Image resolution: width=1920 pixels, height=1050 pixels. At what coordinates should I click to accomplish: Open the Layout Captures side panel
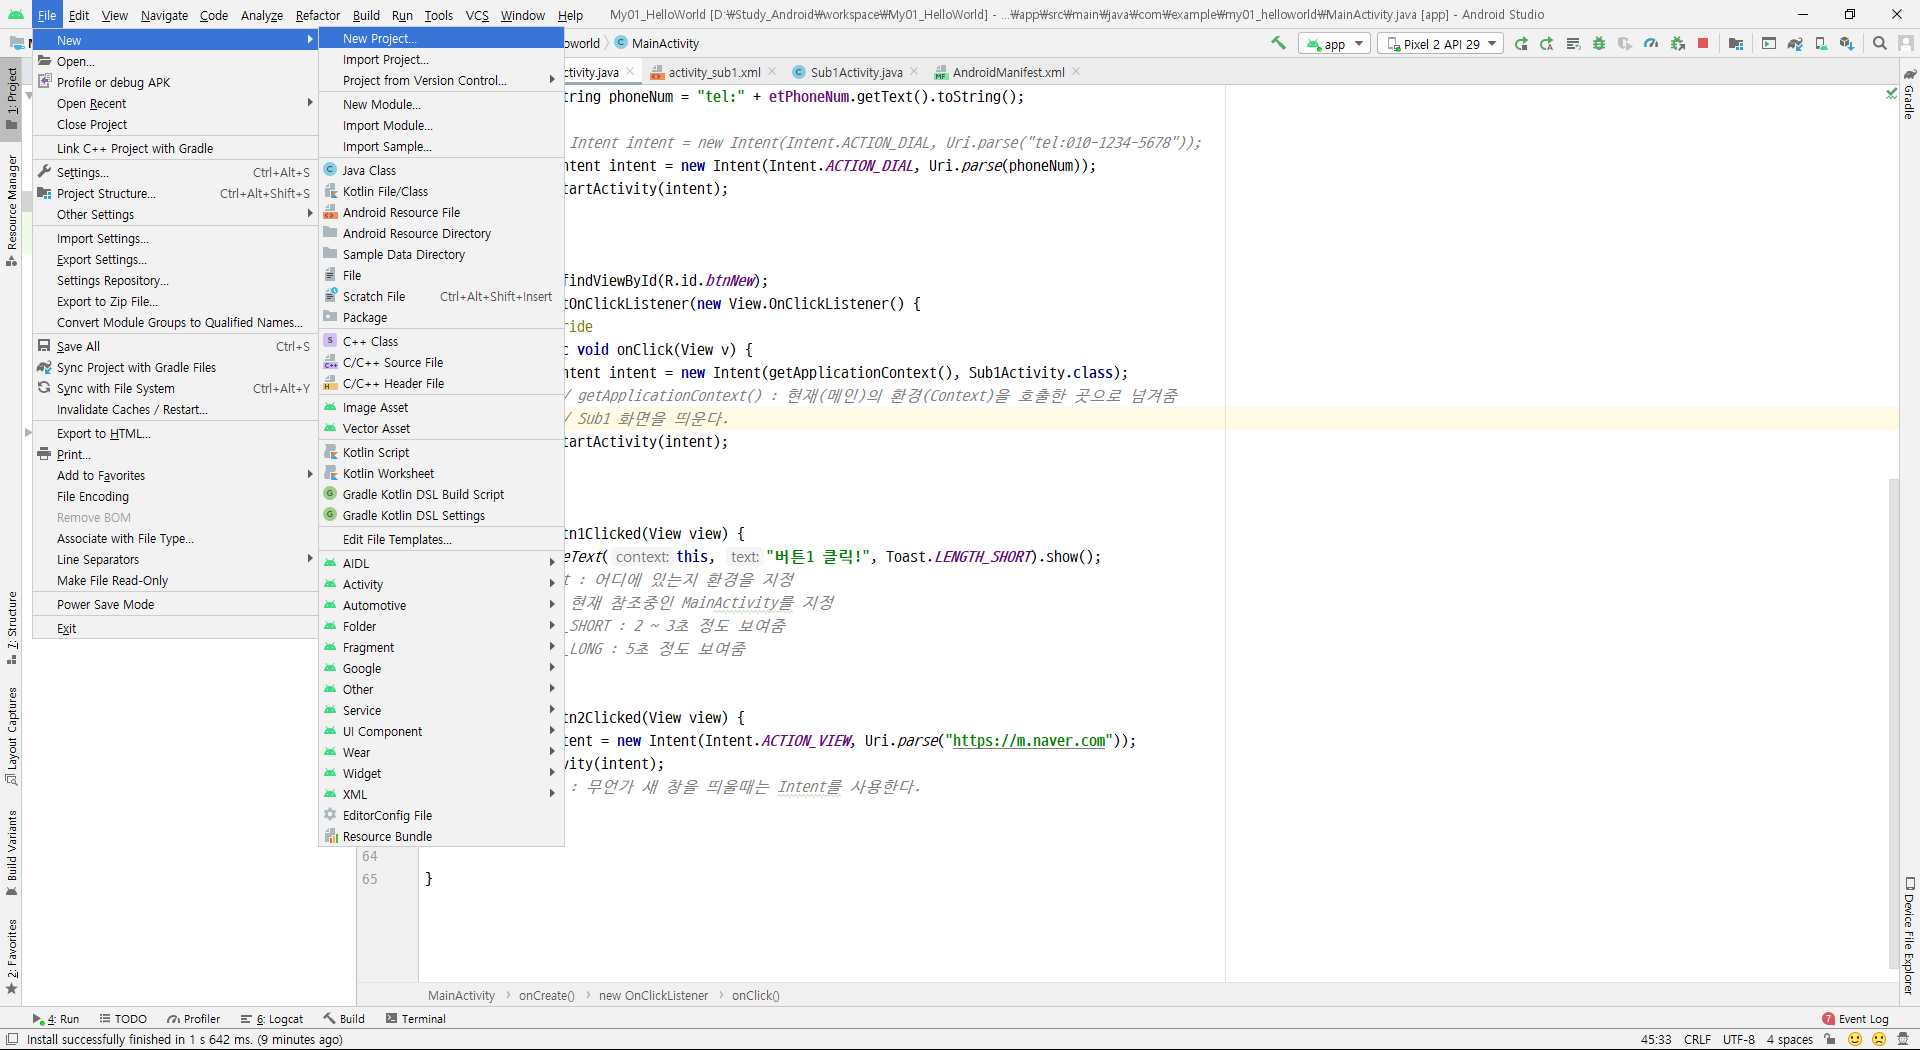click(11, 736)
